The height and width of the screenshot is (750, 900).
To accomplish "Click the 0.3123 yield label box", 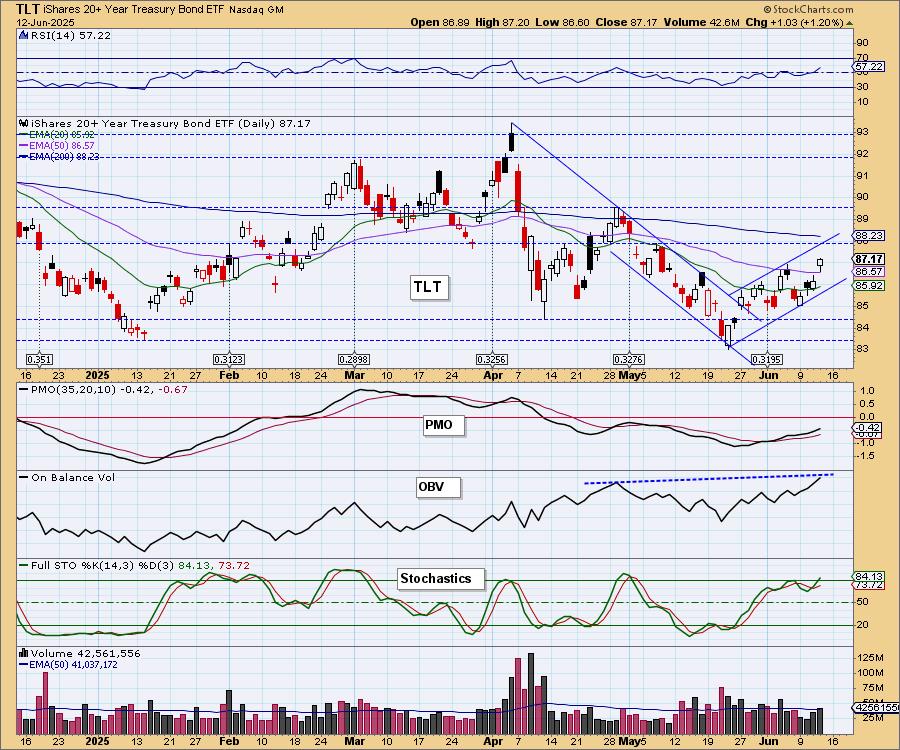I will [x=229, y=360].
